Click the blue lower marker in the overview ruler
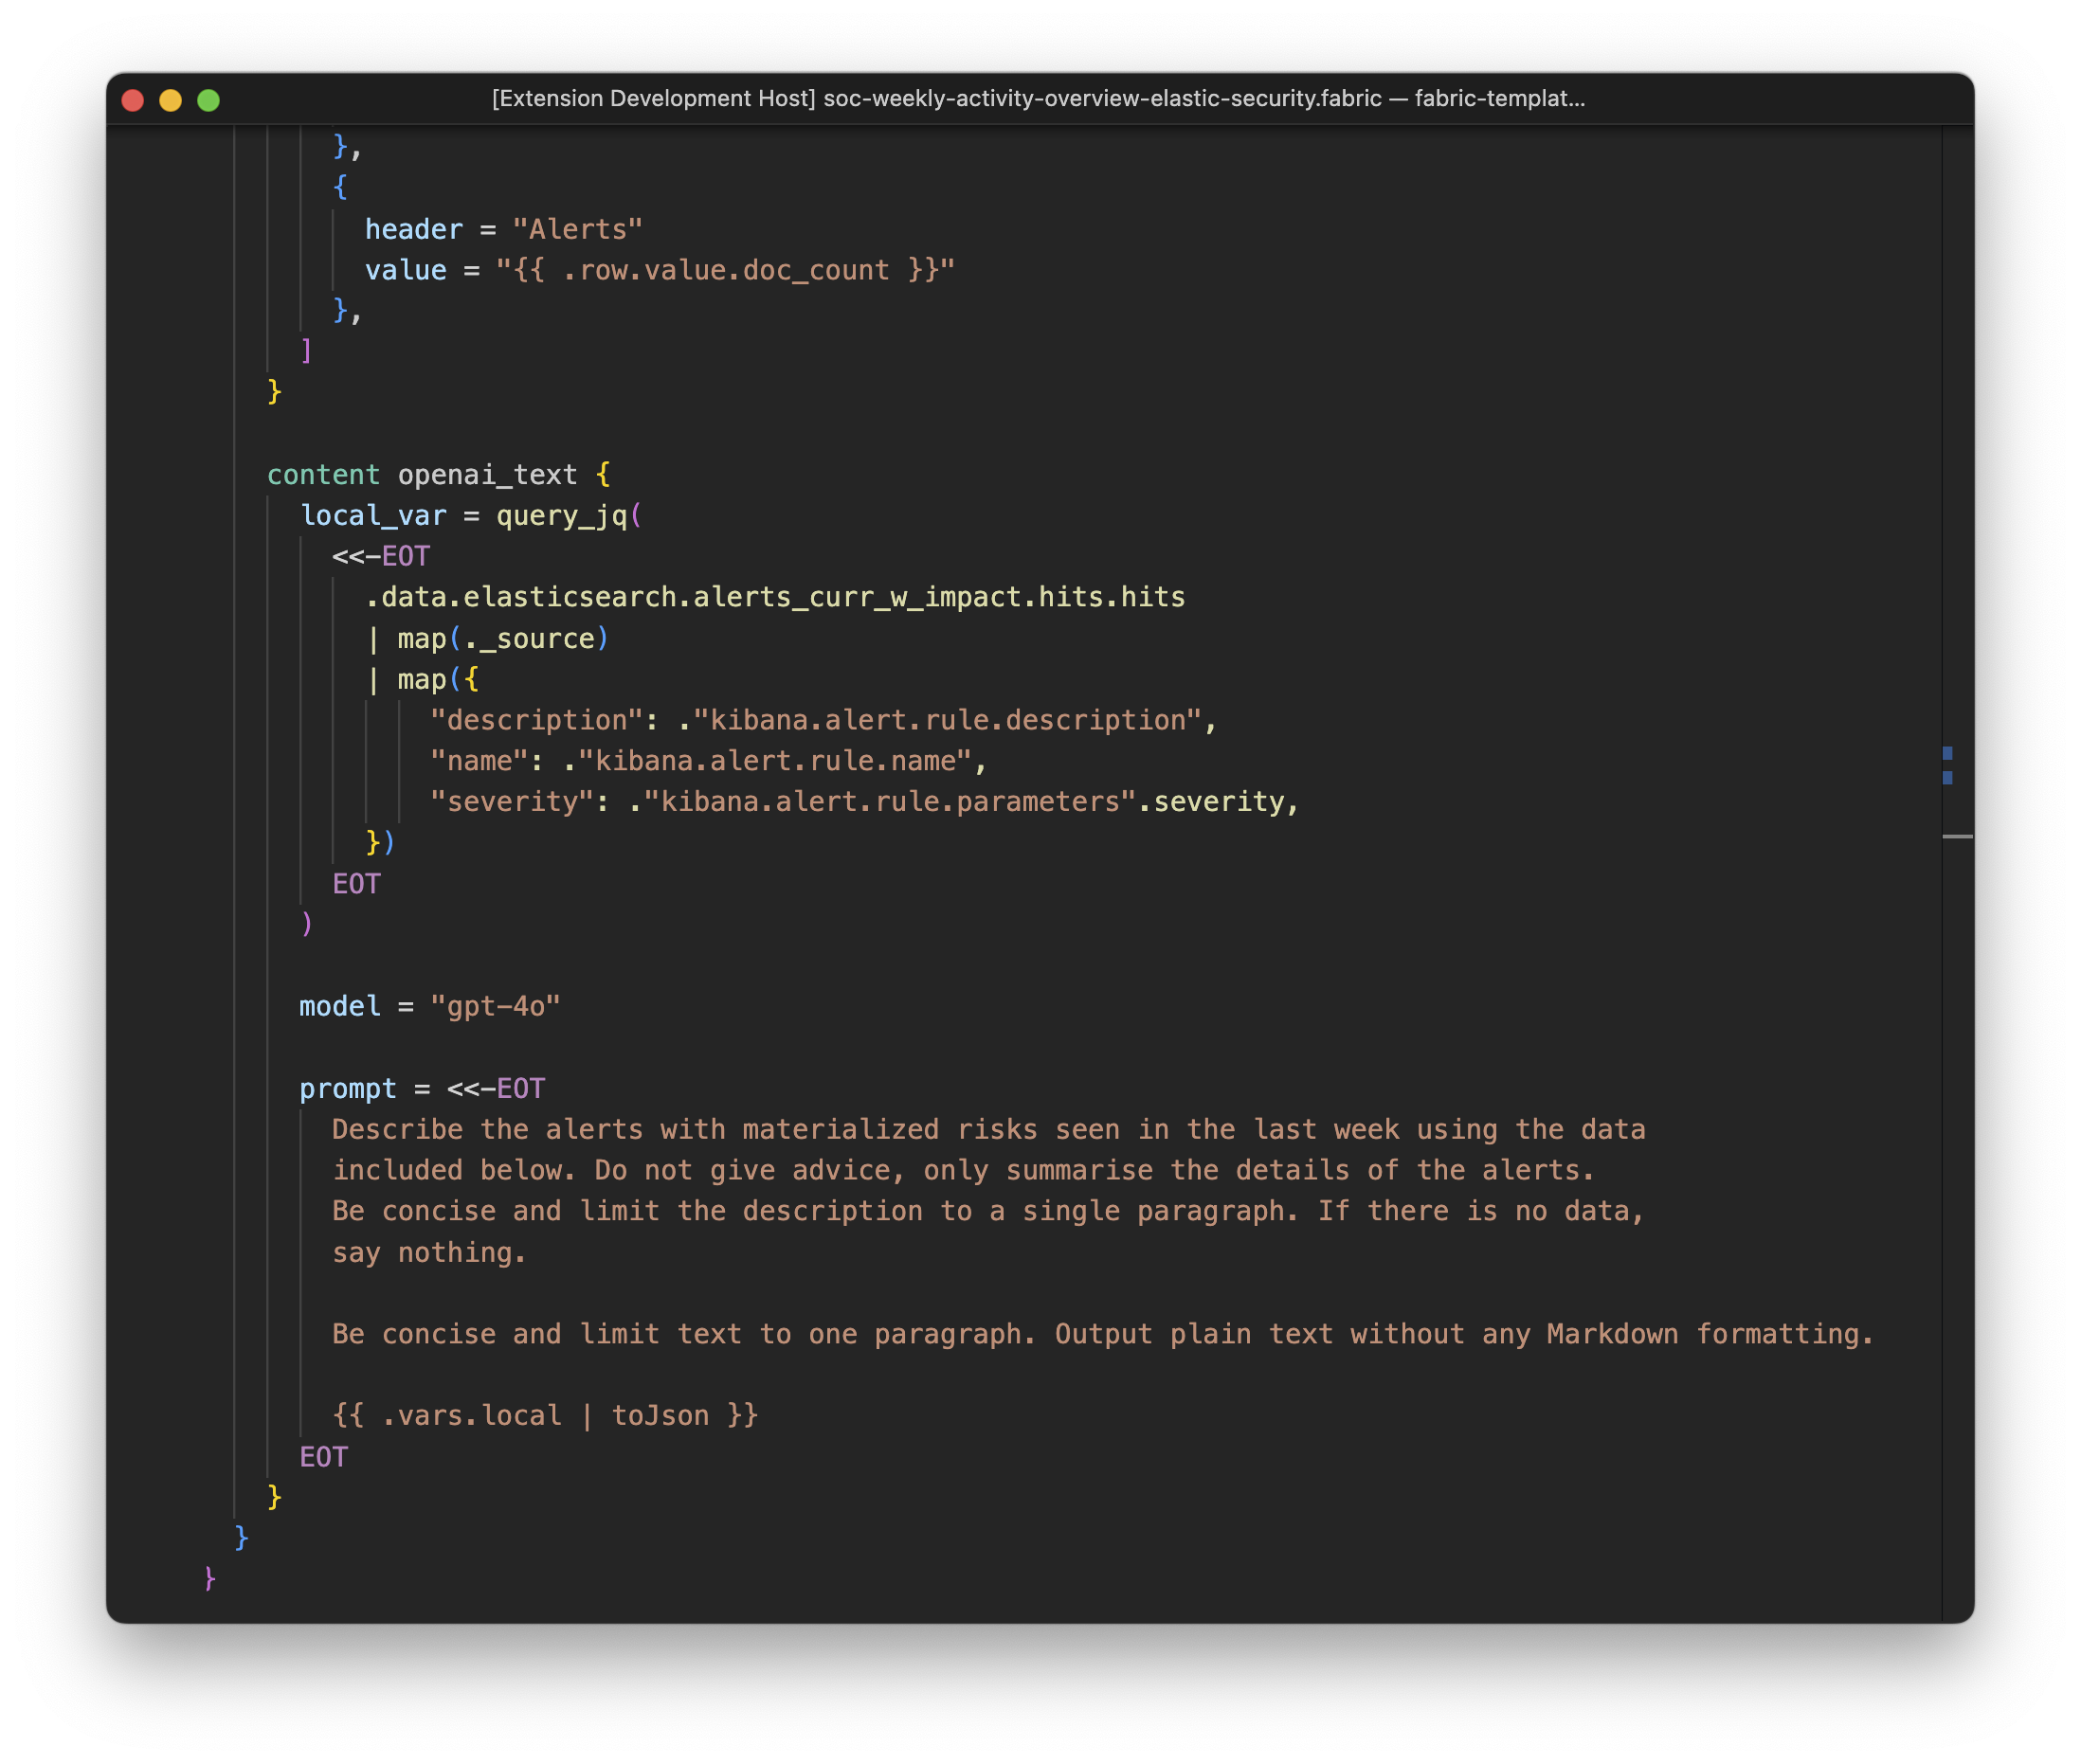2081x1764 pixels. pos(1948,776)
